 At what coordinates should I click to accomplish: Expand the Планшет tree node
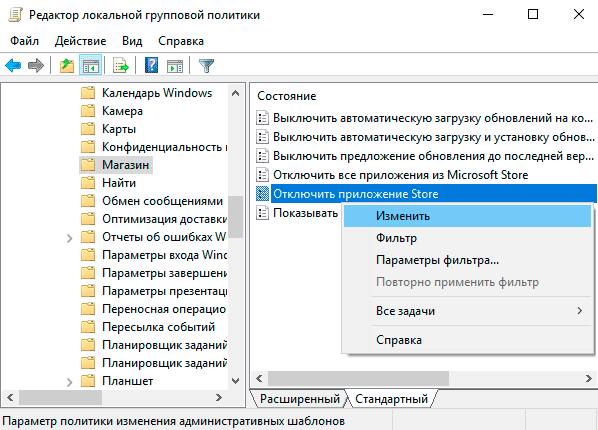(x=69, y=382)
